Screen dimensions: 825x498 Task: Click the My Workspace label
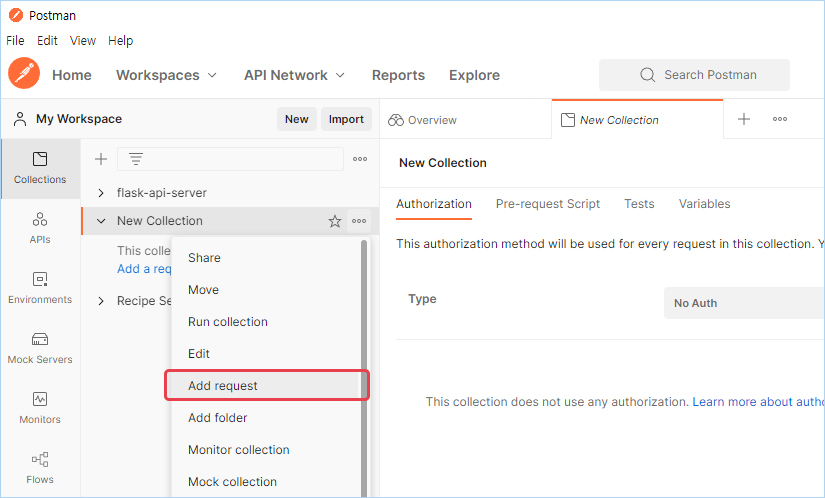coord(79,119)
